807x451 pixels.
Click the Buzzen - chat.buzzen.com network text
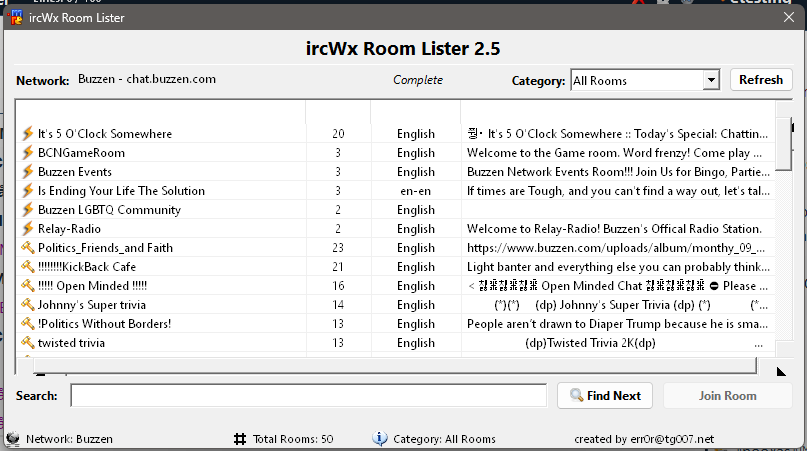[147, 79]
